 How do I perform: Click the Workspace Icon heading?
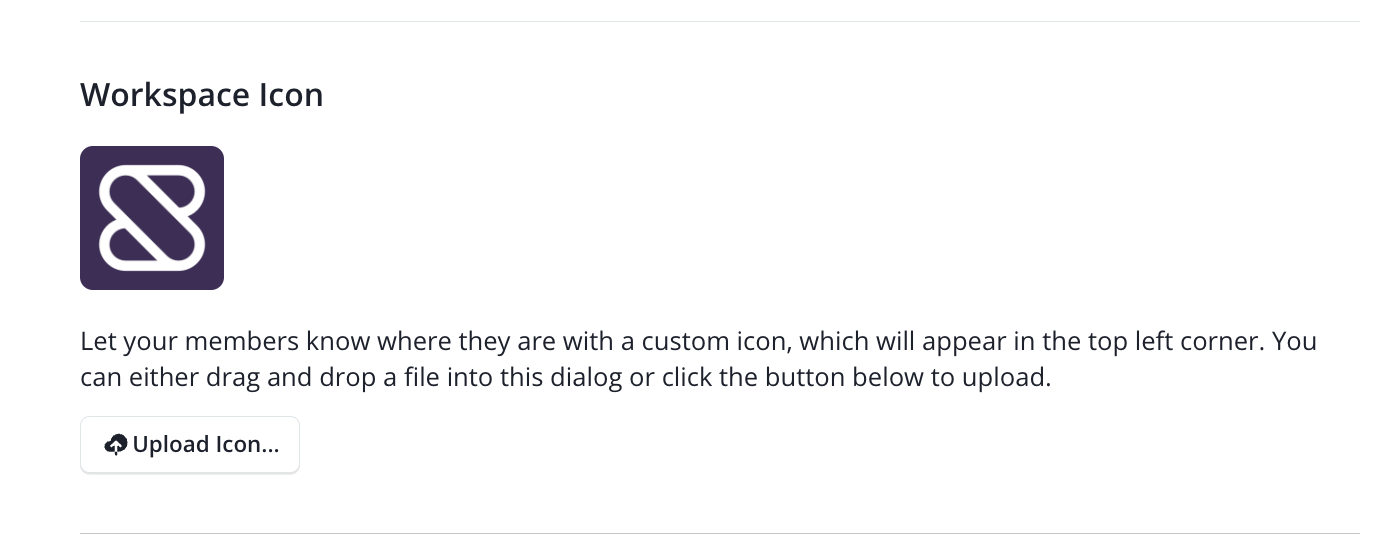point(202,95)
